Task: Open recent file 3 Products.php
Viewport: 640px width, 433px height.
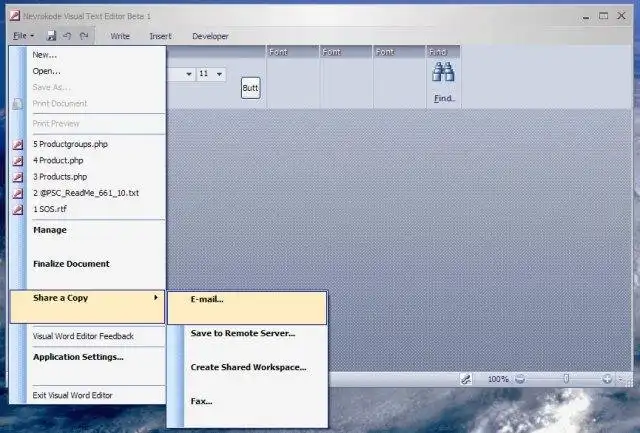Action: click(x=96, y=177)
